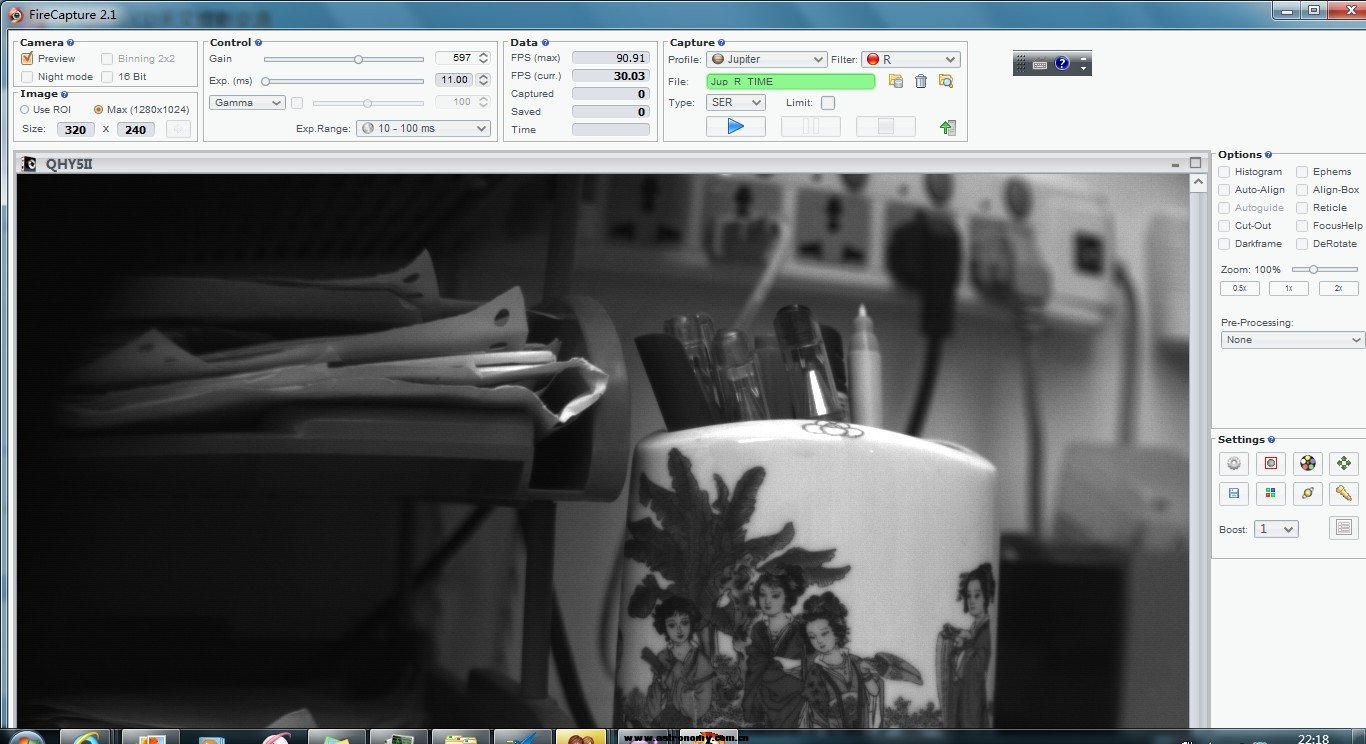Enable the DeRotate option
Image resolution: width=1366 pixels, height=744 pixels.
point(1303,244)
